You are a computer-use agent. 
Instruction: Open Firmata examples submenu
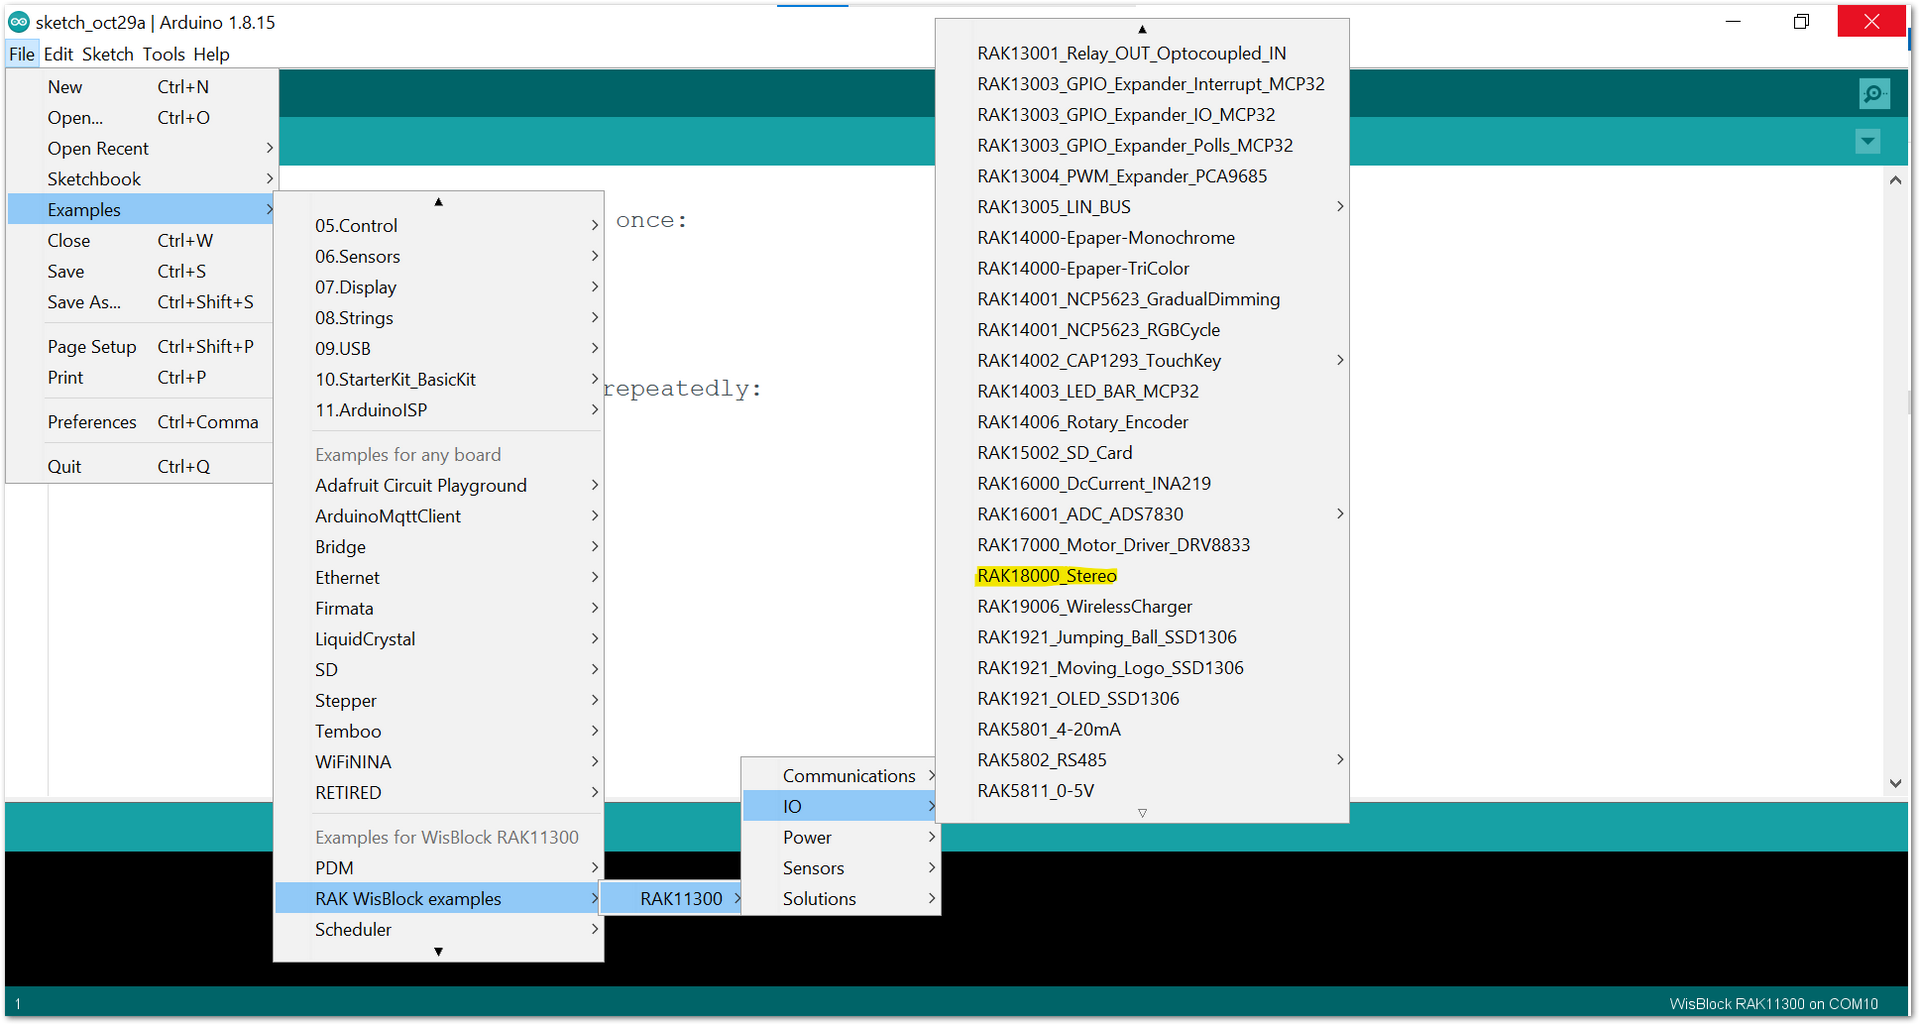[x=439, y=609]
